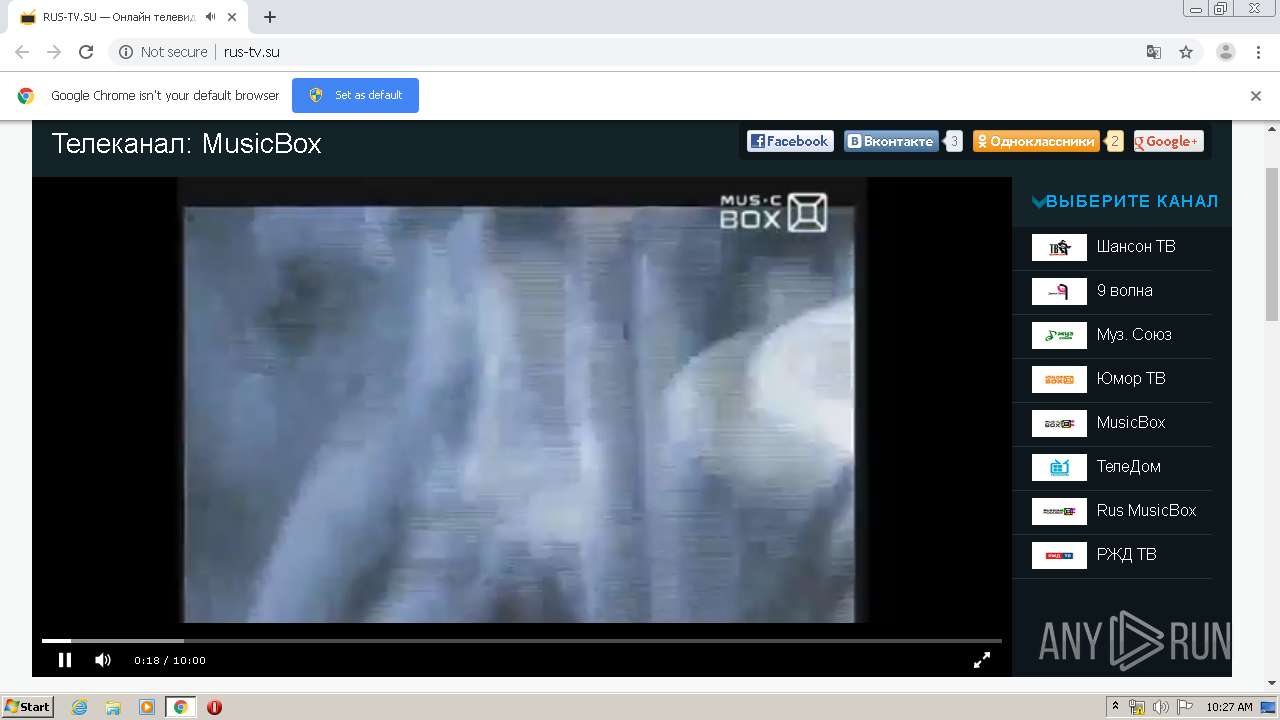Select MusicBox in the channel list
This screenshot has width=1280, height=720.
coord(1131,423)
